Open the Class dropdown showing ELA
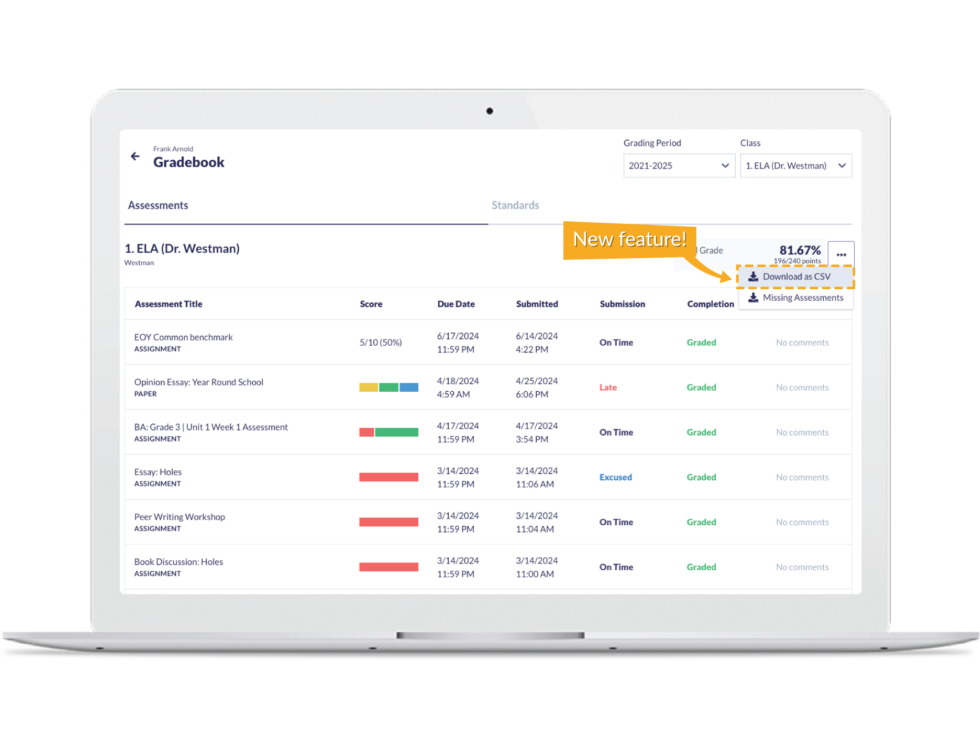Screen dimensions: 980x748 (796, 166)
